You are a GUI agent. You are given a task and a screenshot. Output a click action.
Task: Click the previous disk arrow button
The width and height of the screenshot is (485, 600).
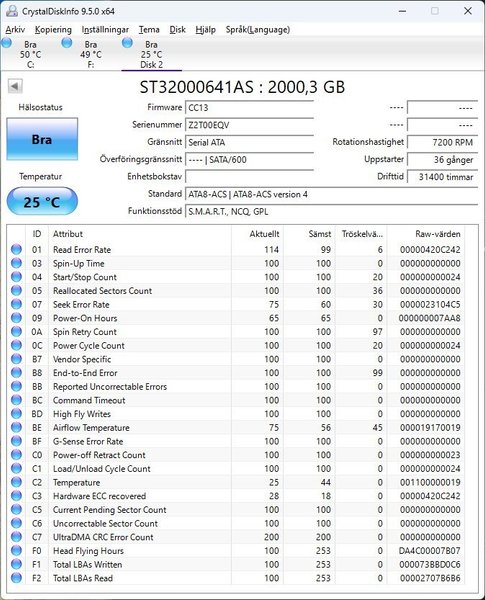tap(15, 86)
